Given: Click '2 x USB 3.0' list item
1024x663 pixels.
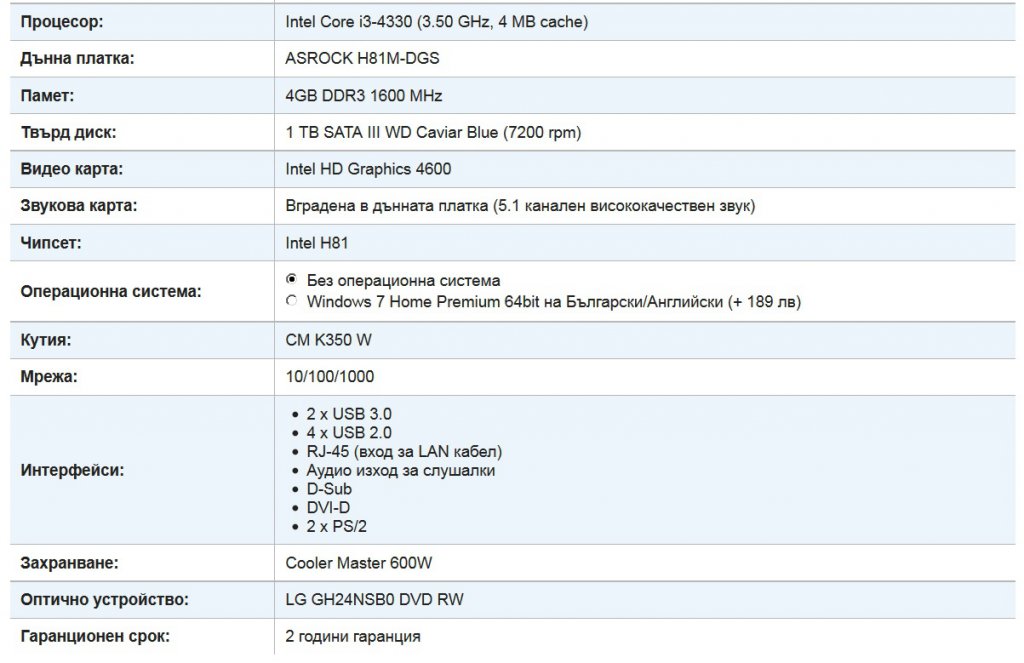Looking at the screenshot, I should [x=349, y=413].
